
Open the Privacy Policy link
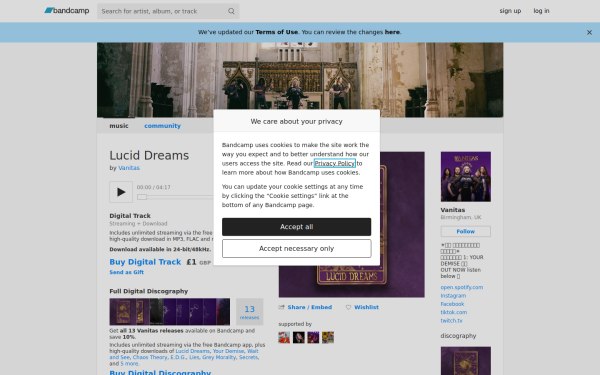pyautogui.click(x=334, y=163)
